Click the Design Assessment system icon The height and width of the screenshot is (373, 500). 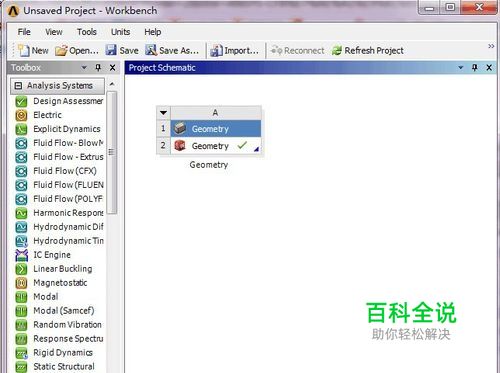[x=21, y=101]
